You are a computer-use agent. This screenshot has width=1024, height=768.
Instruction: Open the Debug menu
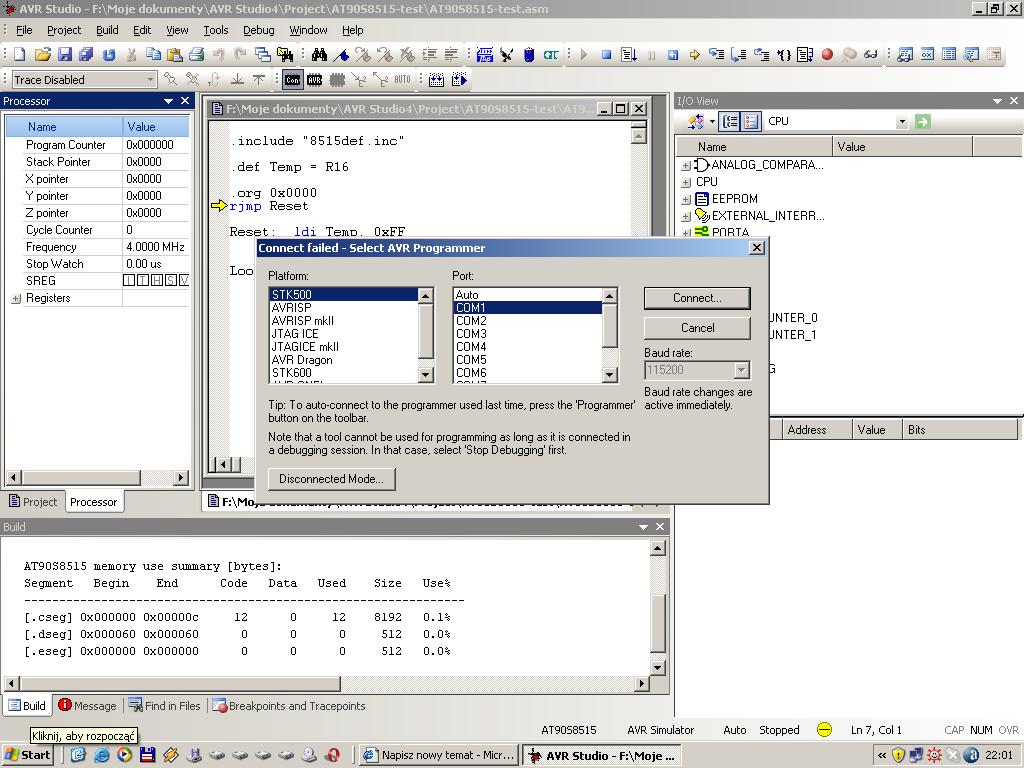point(258,30)
